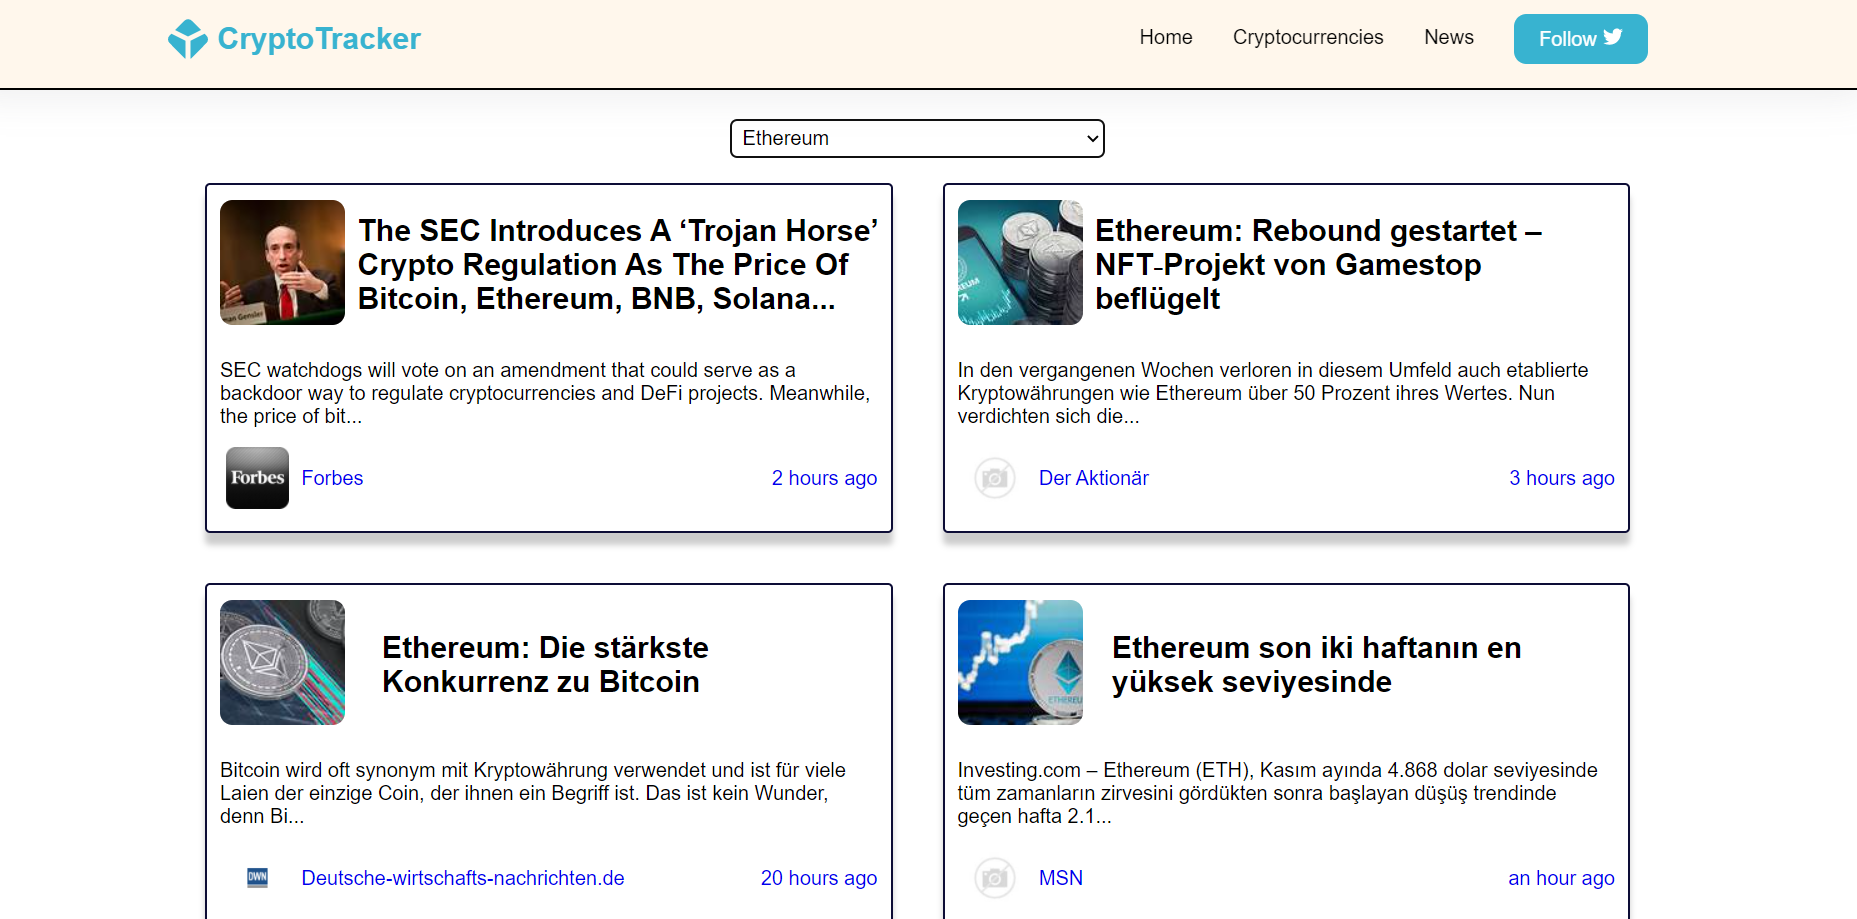This screenshot has width=1857, height=919.
Task: Click the Ethereum coin thumbnail on Bitcoin rivalry article
Action: click(x=282, y=662)
